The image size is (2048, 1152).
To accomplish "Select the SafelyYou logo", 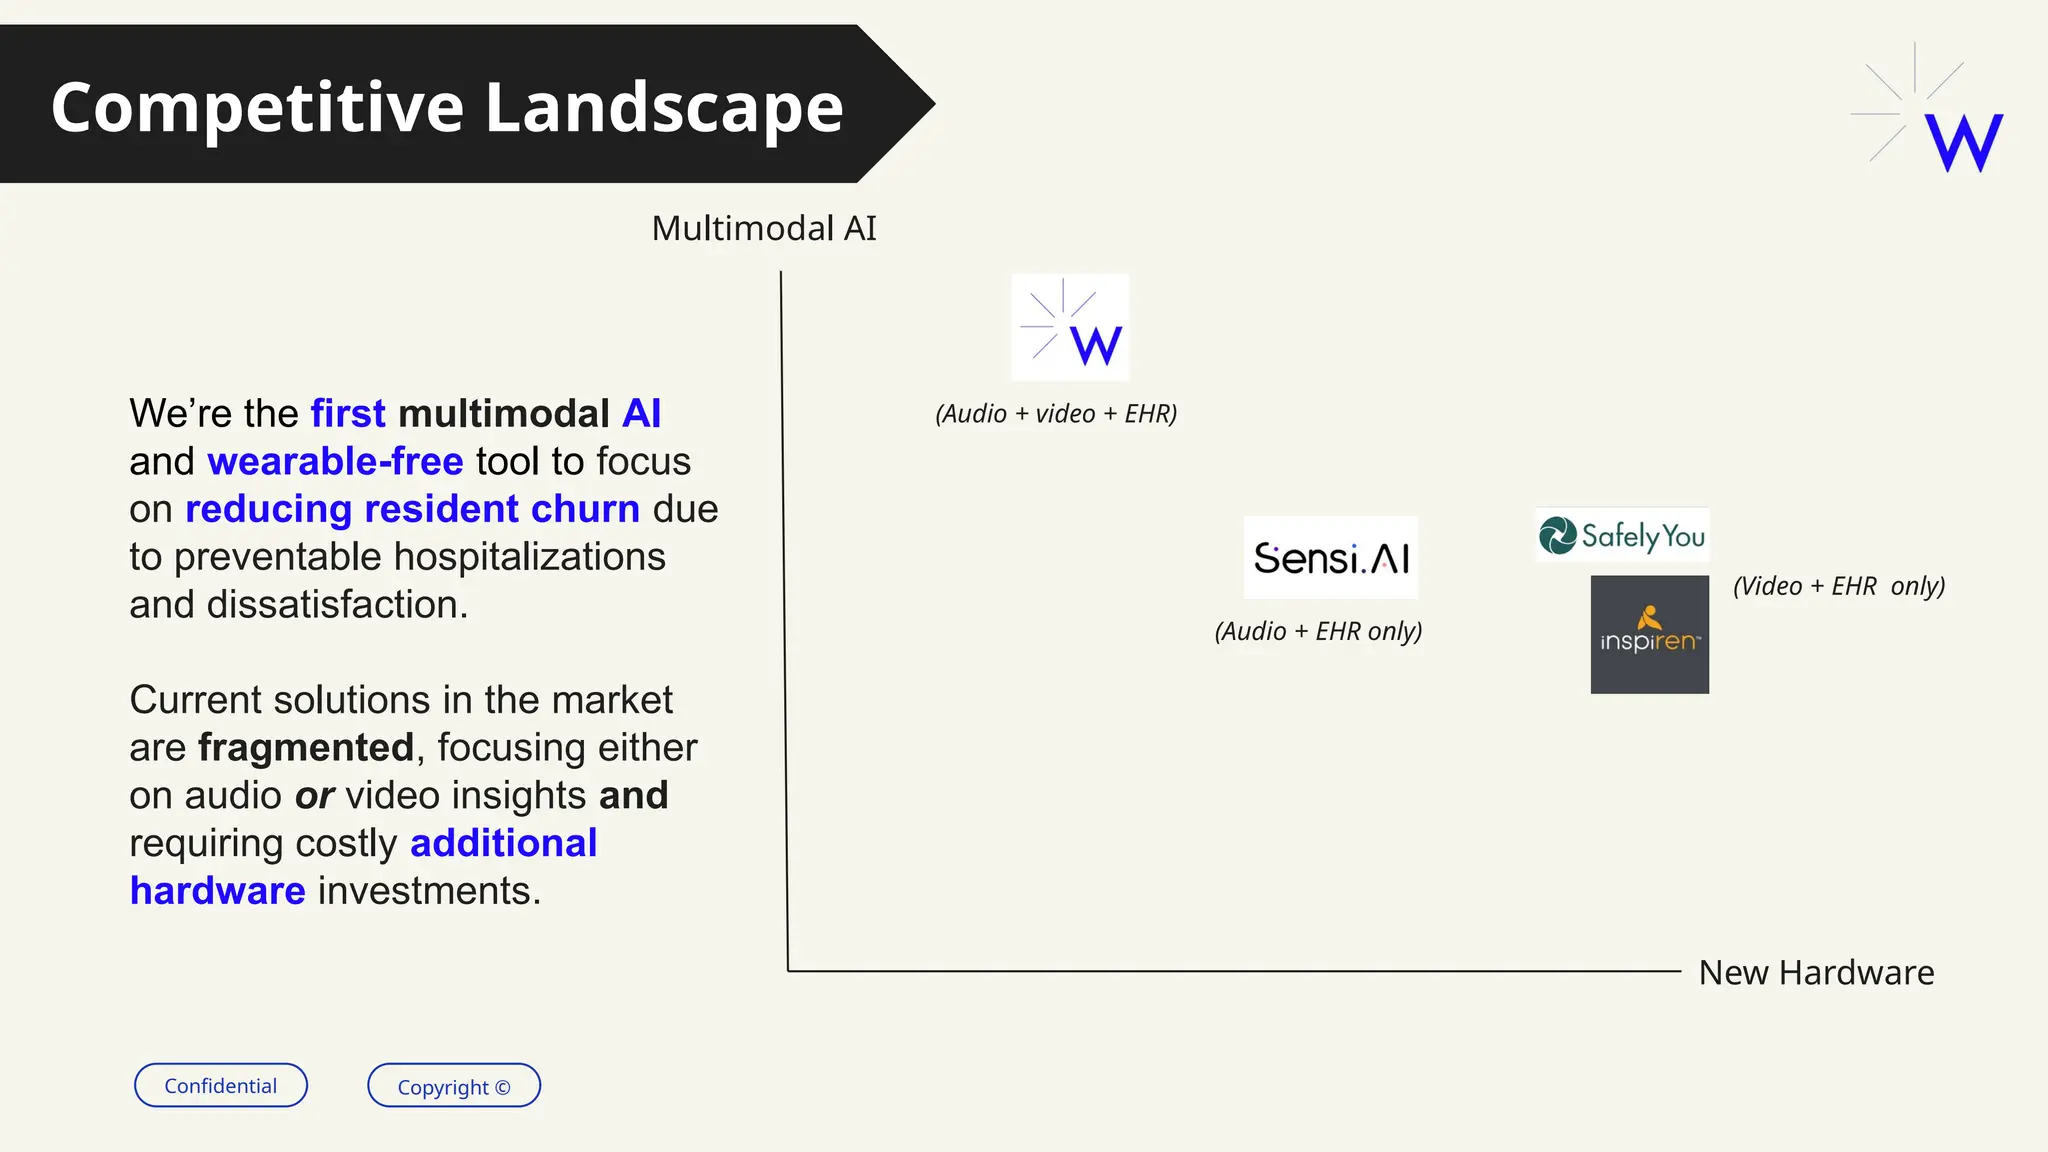I will point(1622,536).
